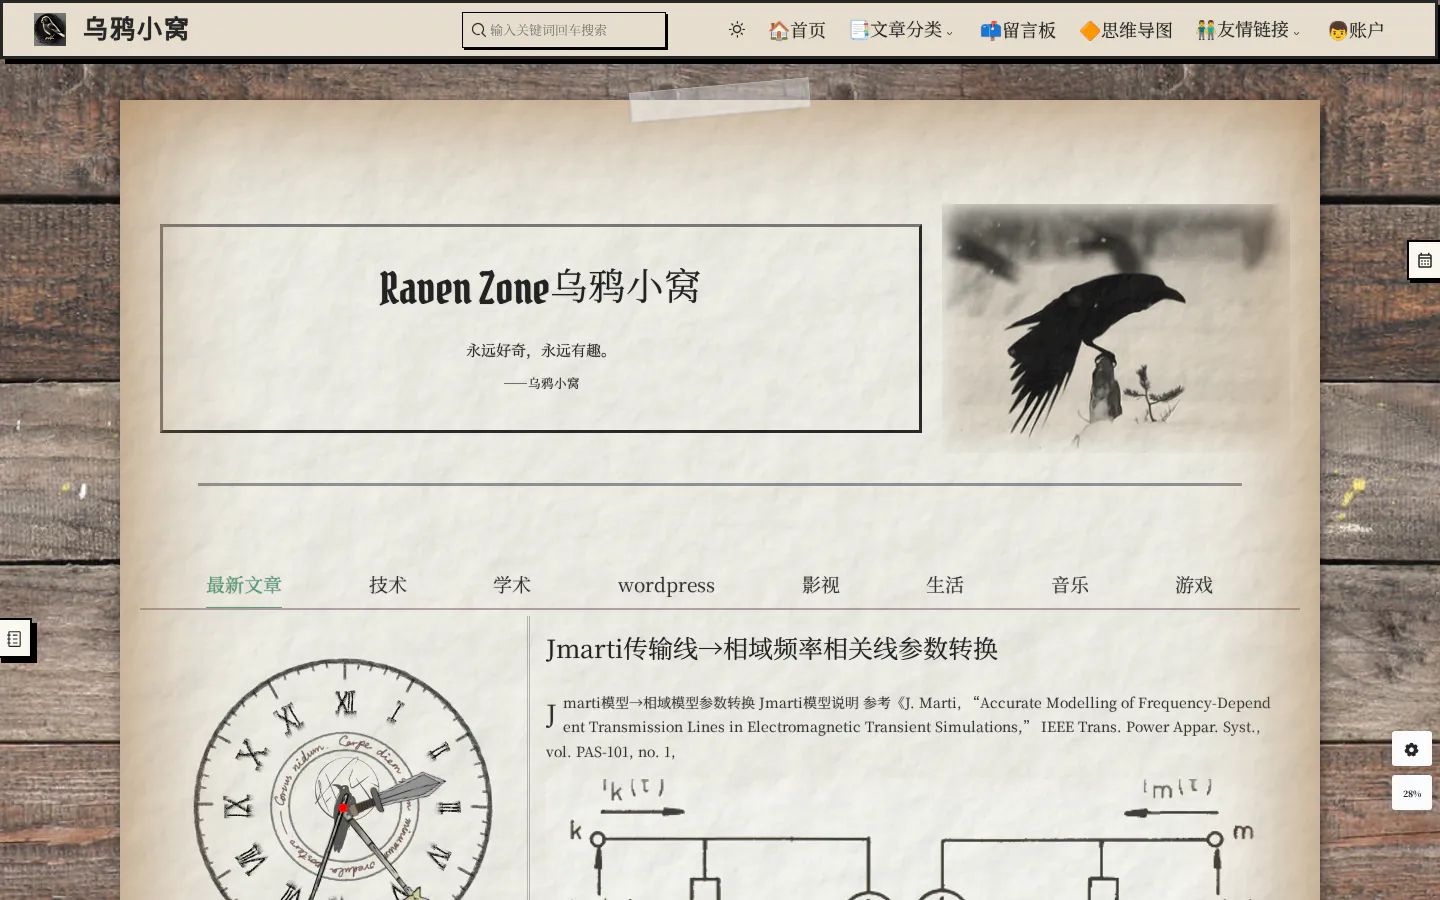
Task: Switch to the 生活 tab
Action: click(945, 585)
